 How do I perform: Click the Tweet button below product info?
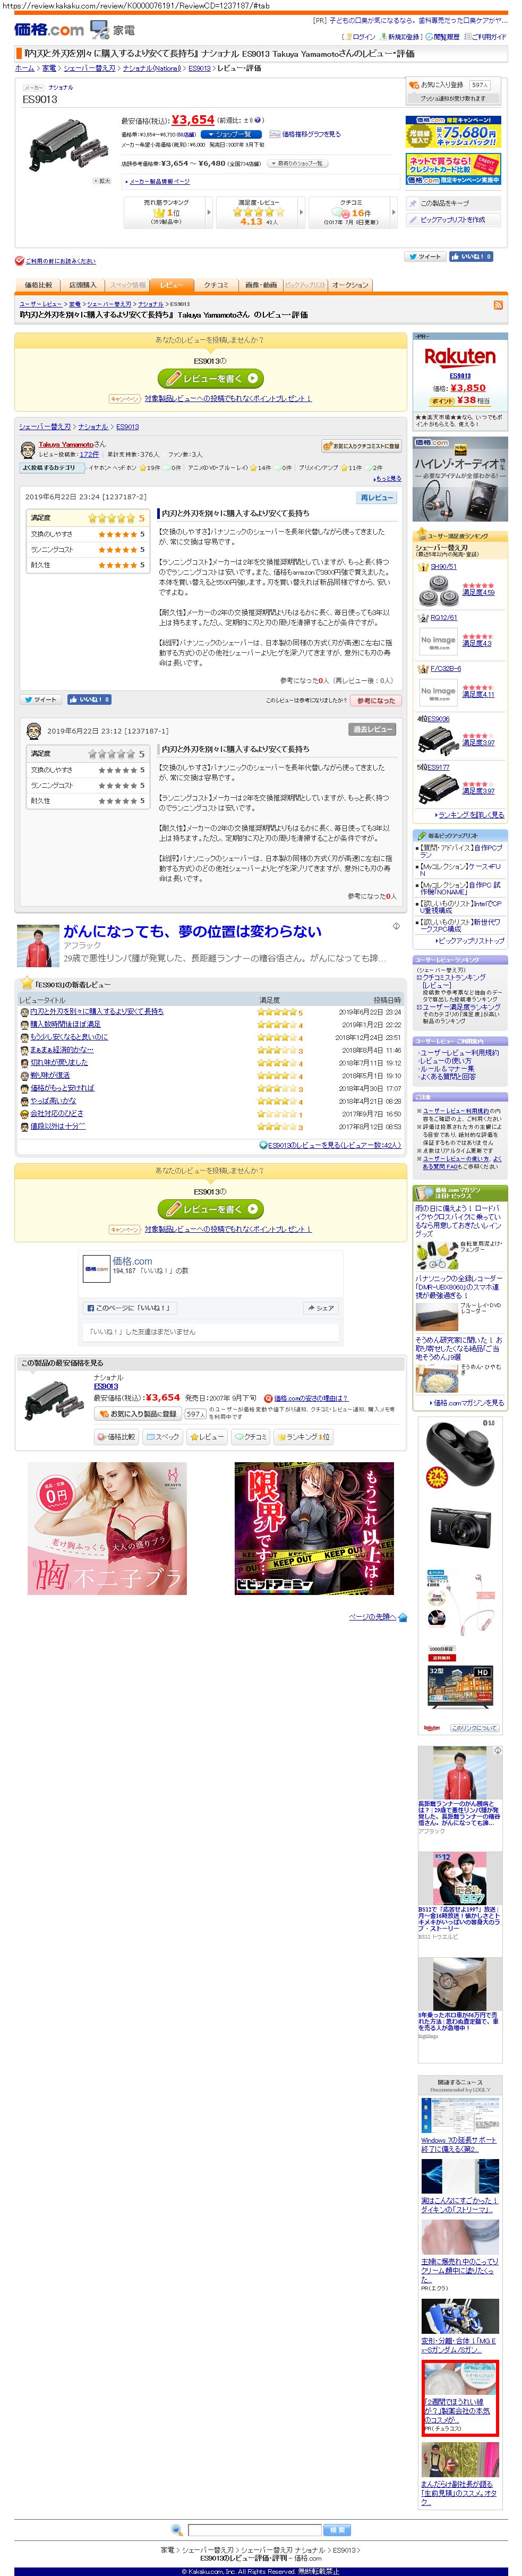(425, 257)
